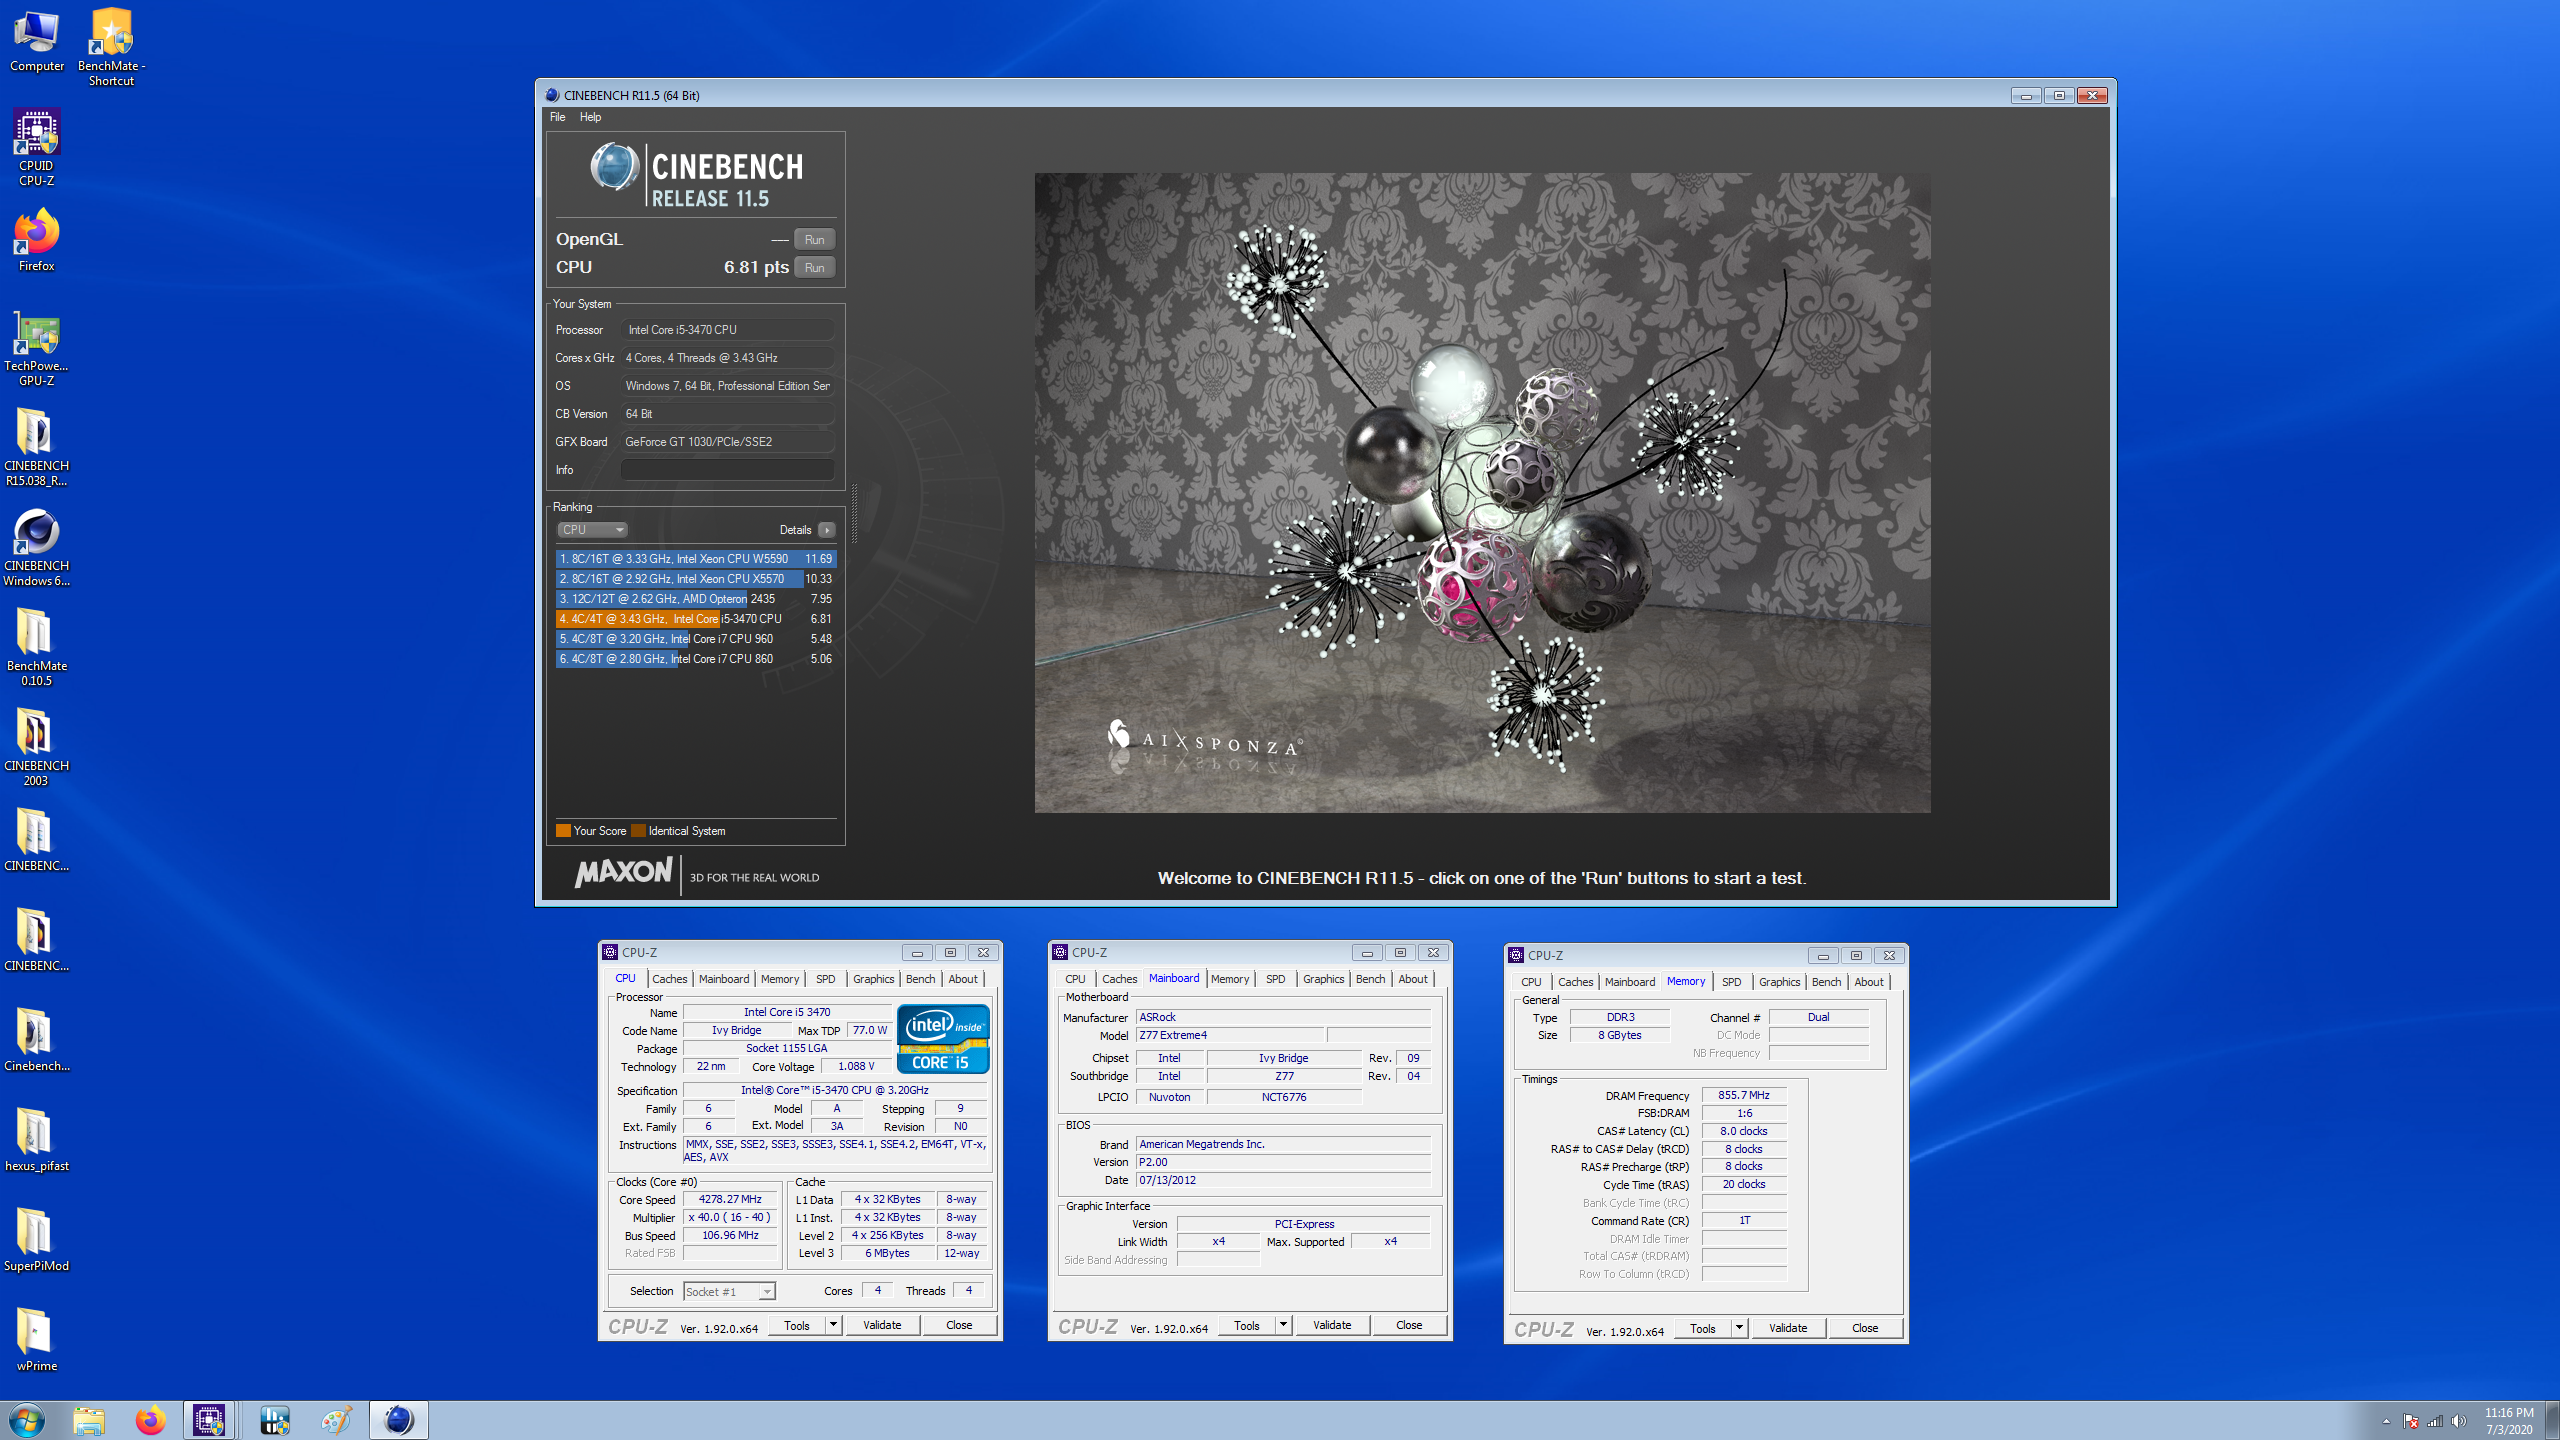This screenshot has width=2560, height=1440.
Task: Select ranking row Xeon CPU W5590
Action: pos(696,559)
